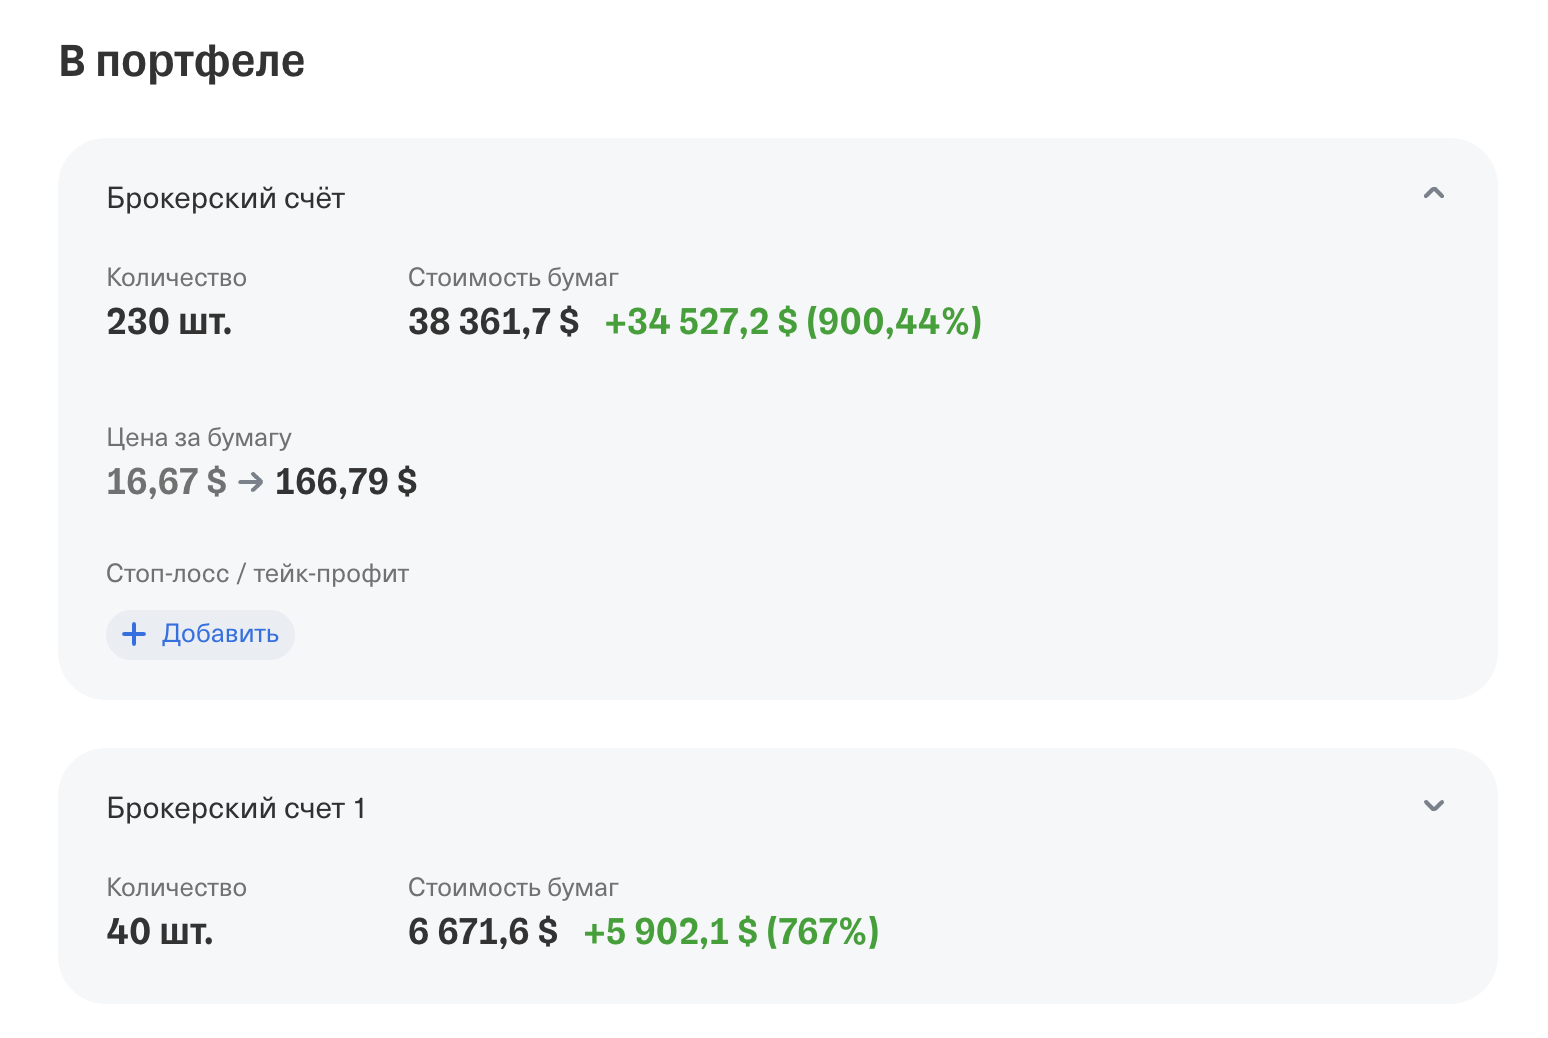
Task: Click the plus icon next to Добавить
Action: pos(134,634)
